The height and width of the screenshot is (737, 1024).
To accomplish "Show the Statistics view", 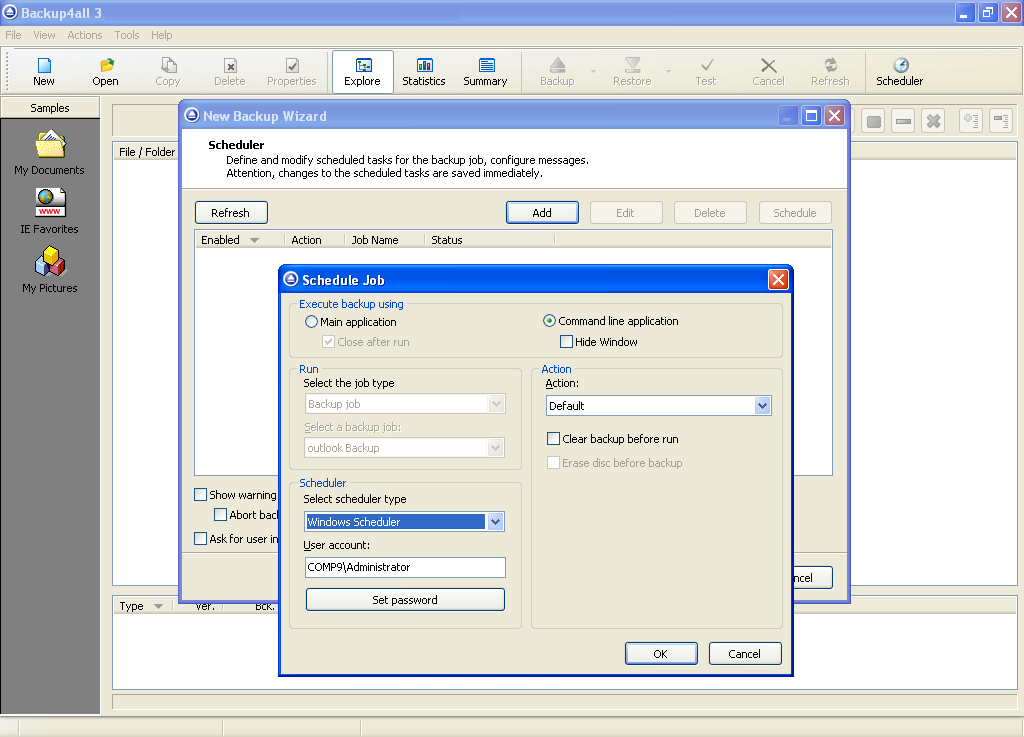I will pyautogui.click(x=424, y=72).
